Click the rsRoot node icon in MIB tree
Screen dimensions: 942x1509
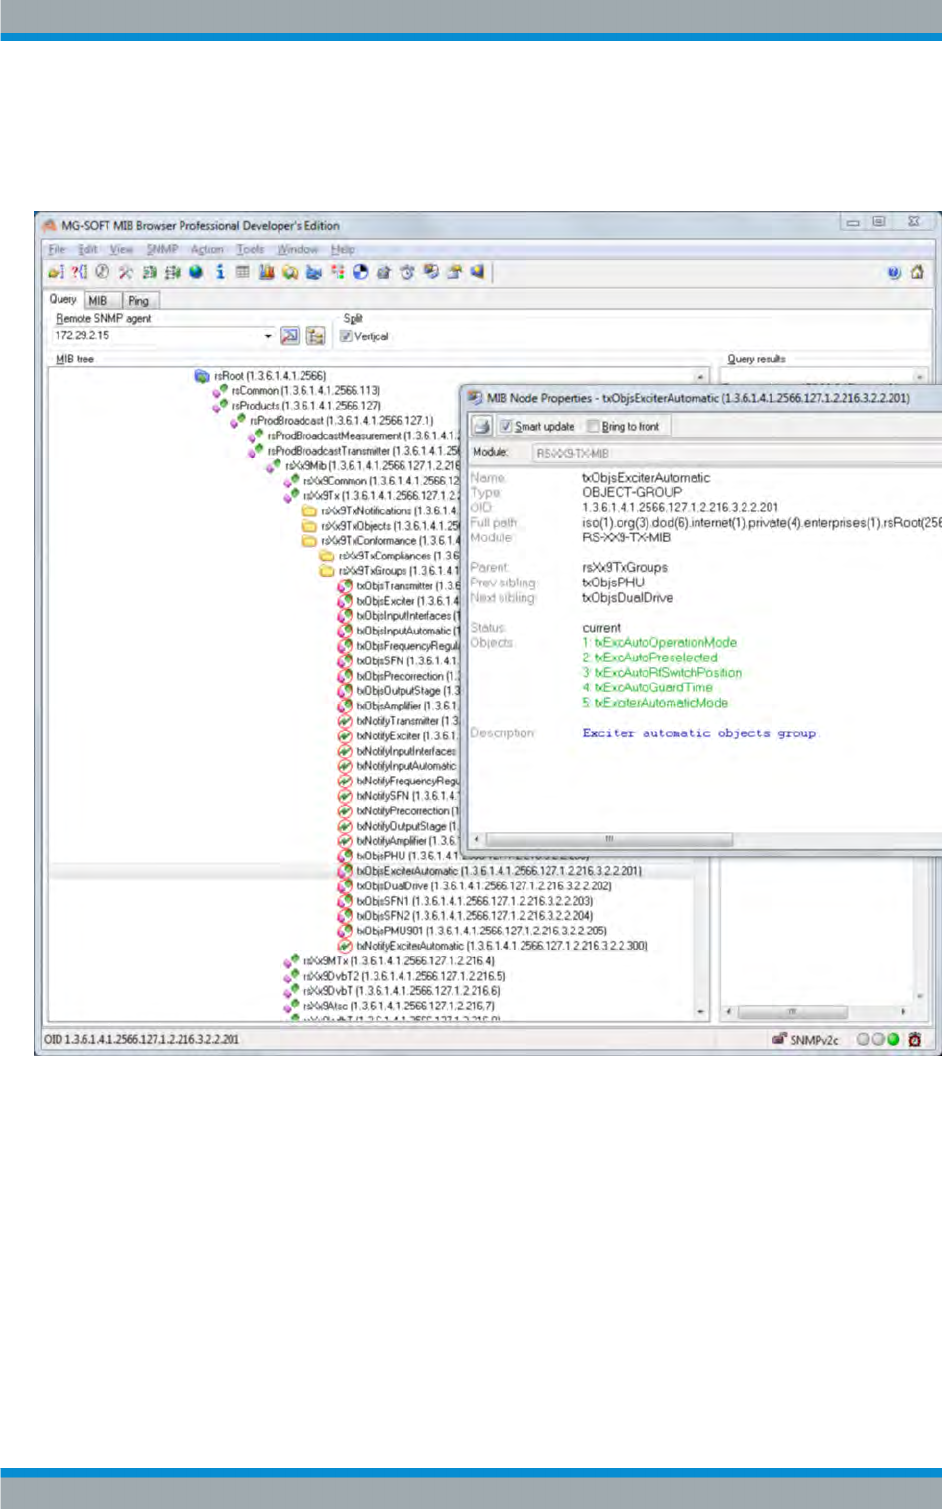[x=202, y=376]
